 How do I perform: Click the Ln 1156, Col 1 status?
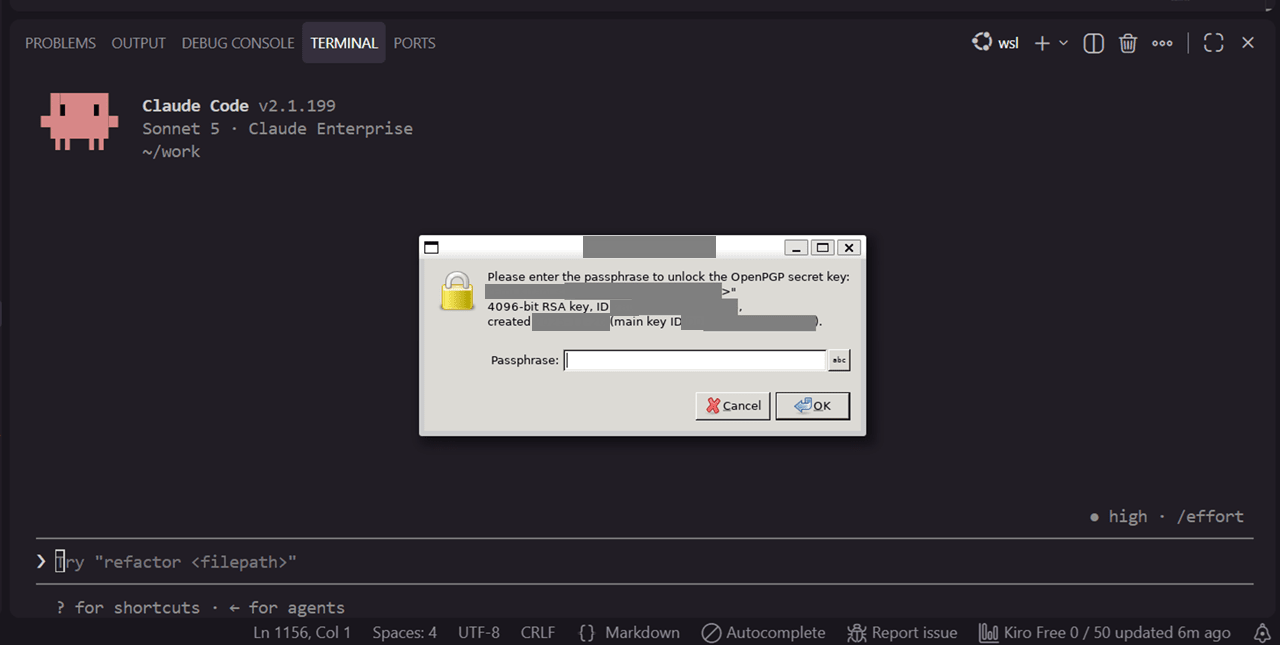(x=302, y=633)
